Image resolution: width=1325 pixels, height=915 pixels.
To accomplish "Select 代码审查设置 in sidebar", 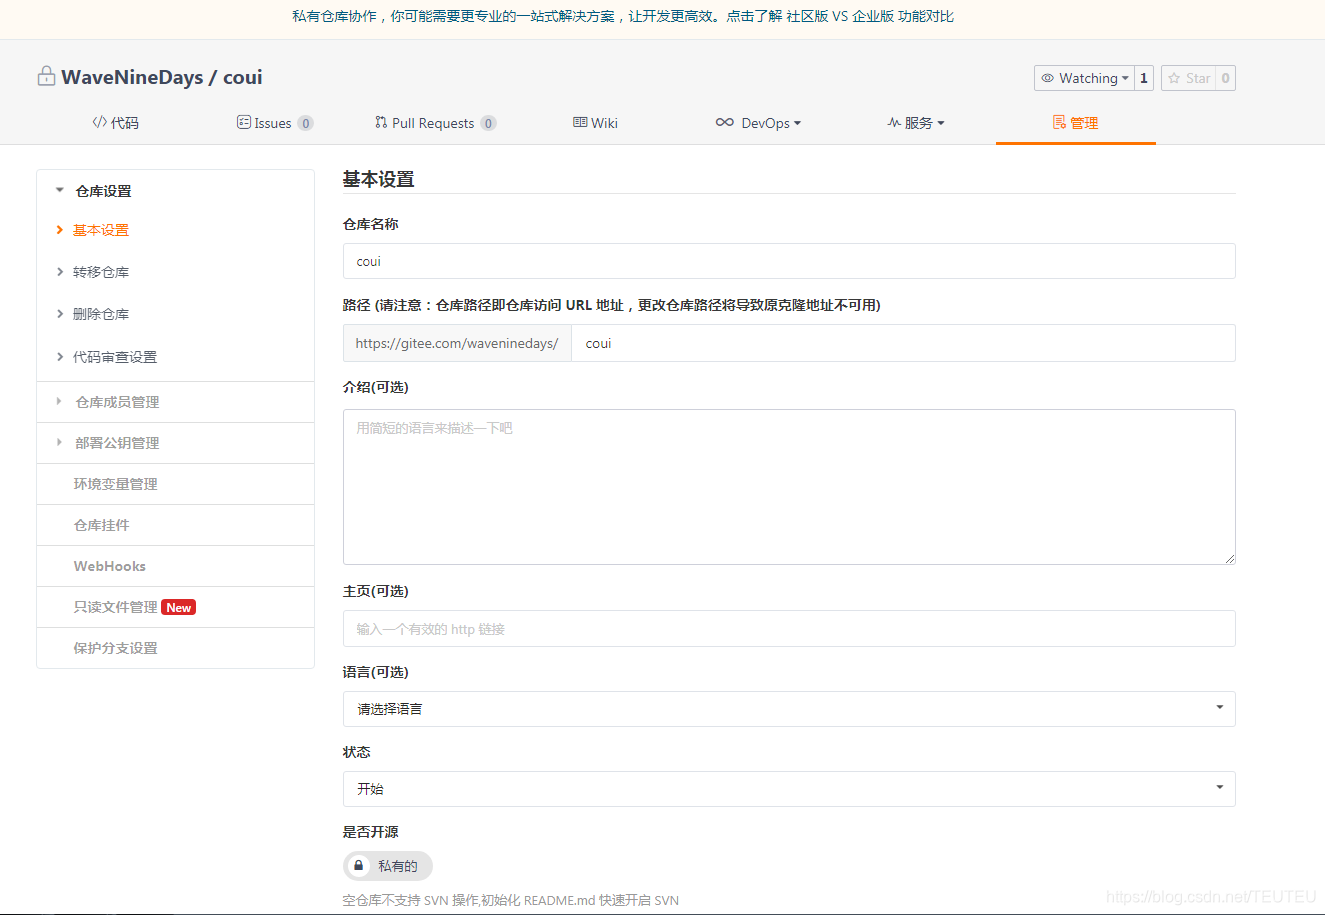I will pos(115,357).
